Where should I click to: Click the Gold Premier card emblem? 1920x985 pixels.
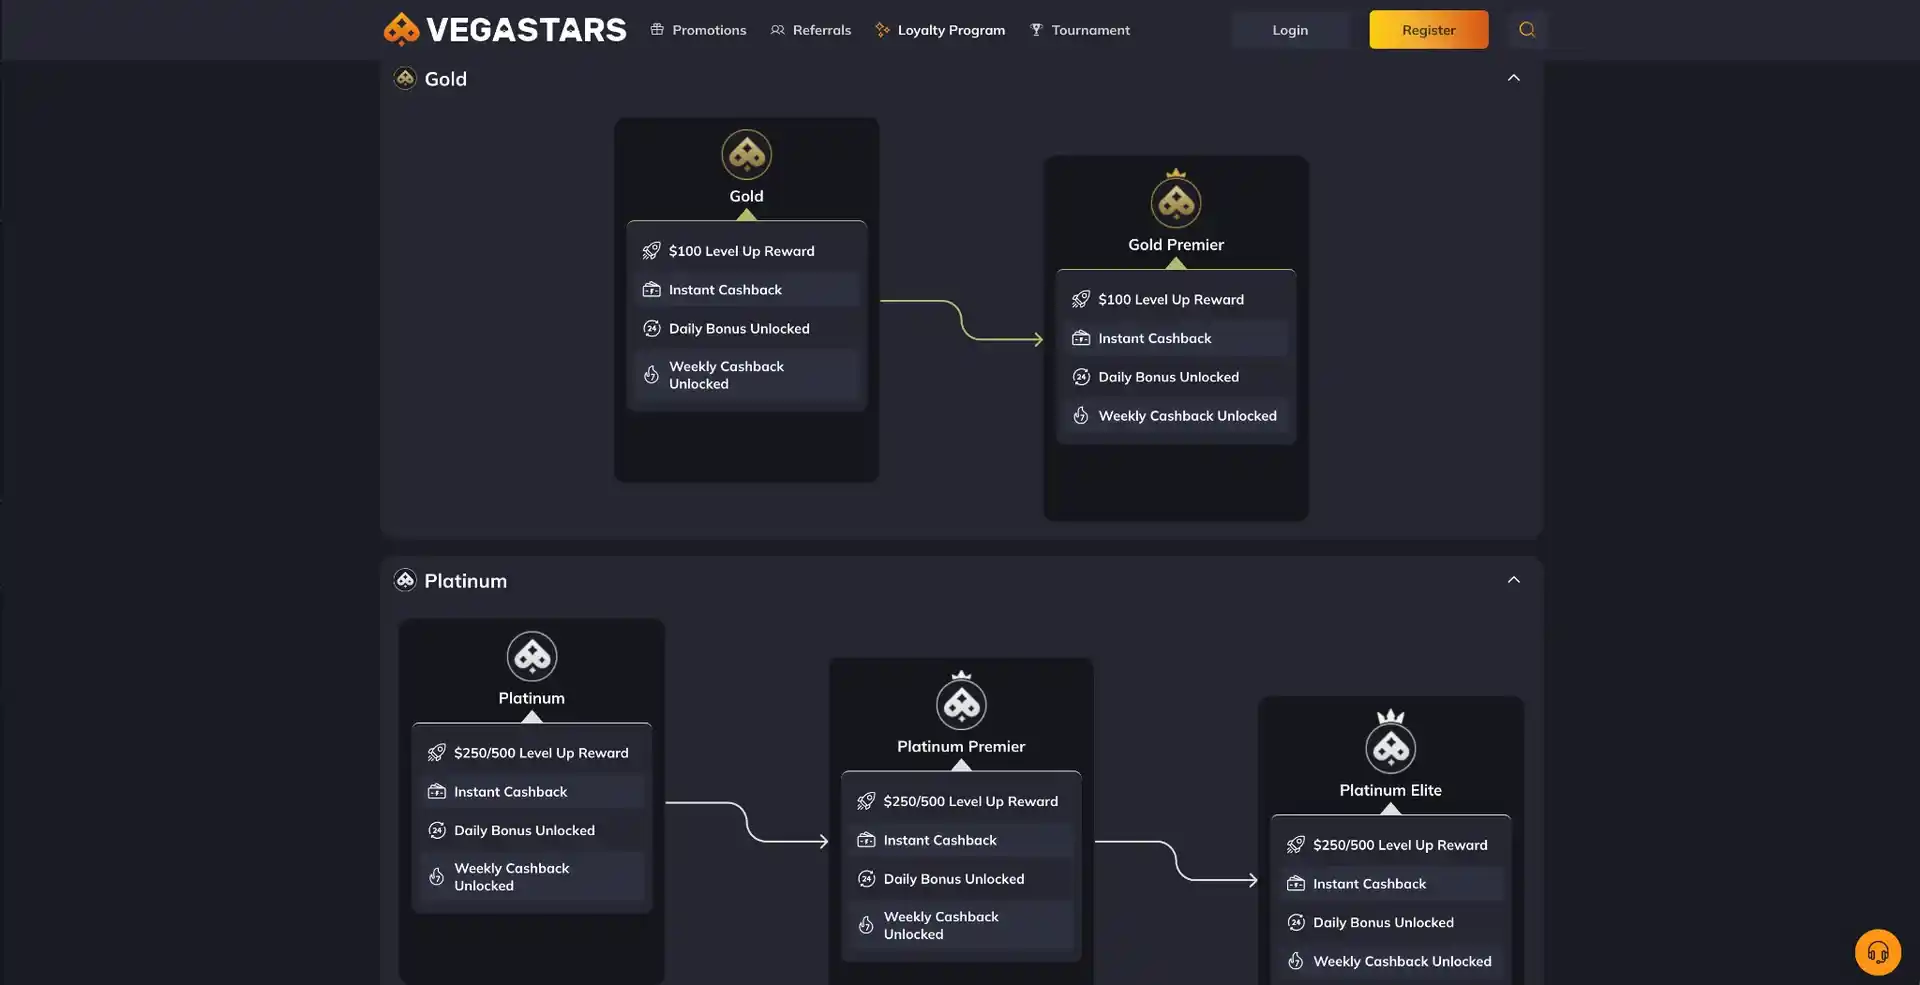[1176, 200]
